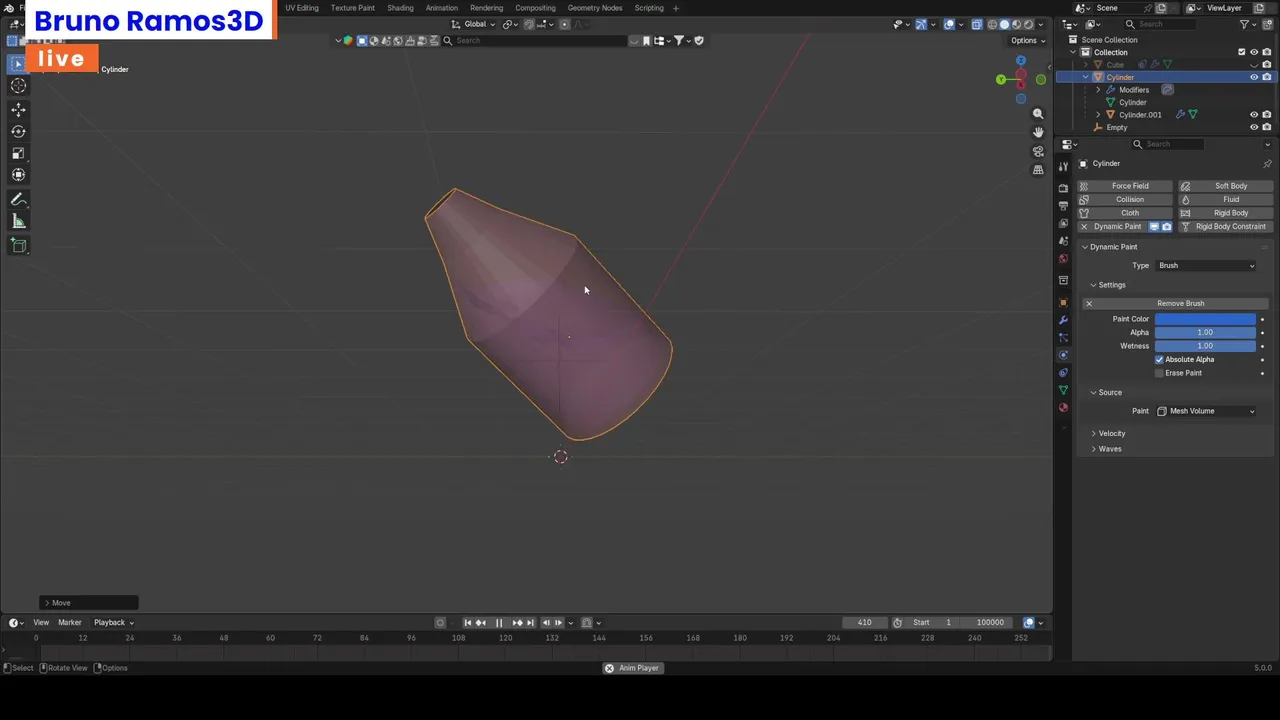Jump to first frame in timeline
Viewport: 1280px width, 720px height.
[467, 623]
